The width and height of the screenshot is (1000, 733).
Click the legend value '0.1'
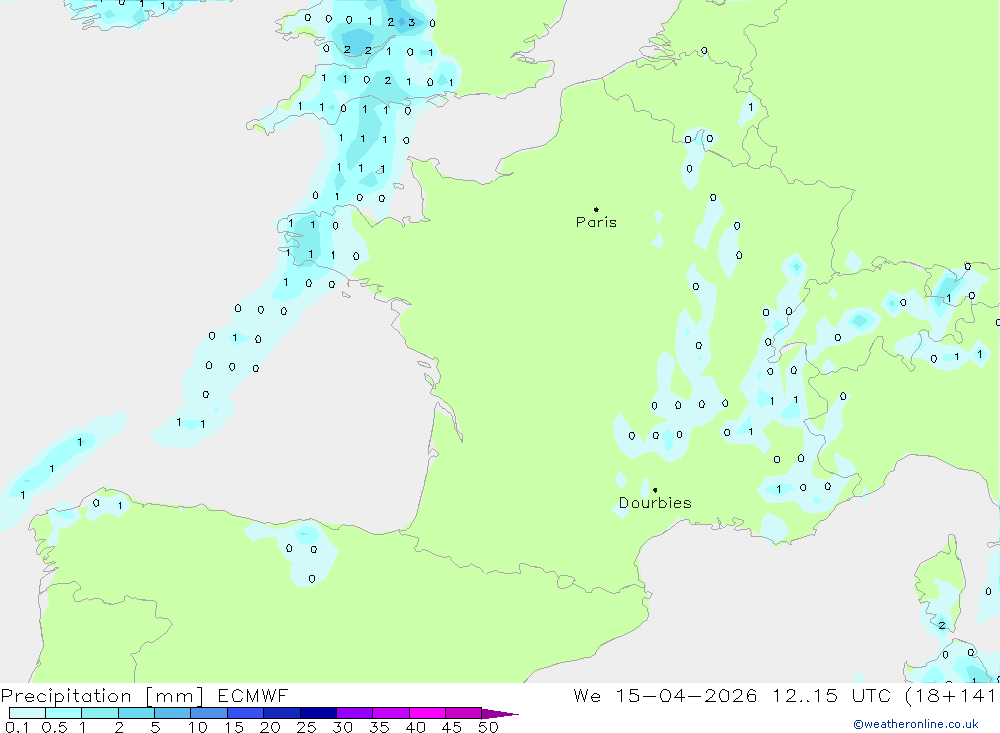[17, 727]
